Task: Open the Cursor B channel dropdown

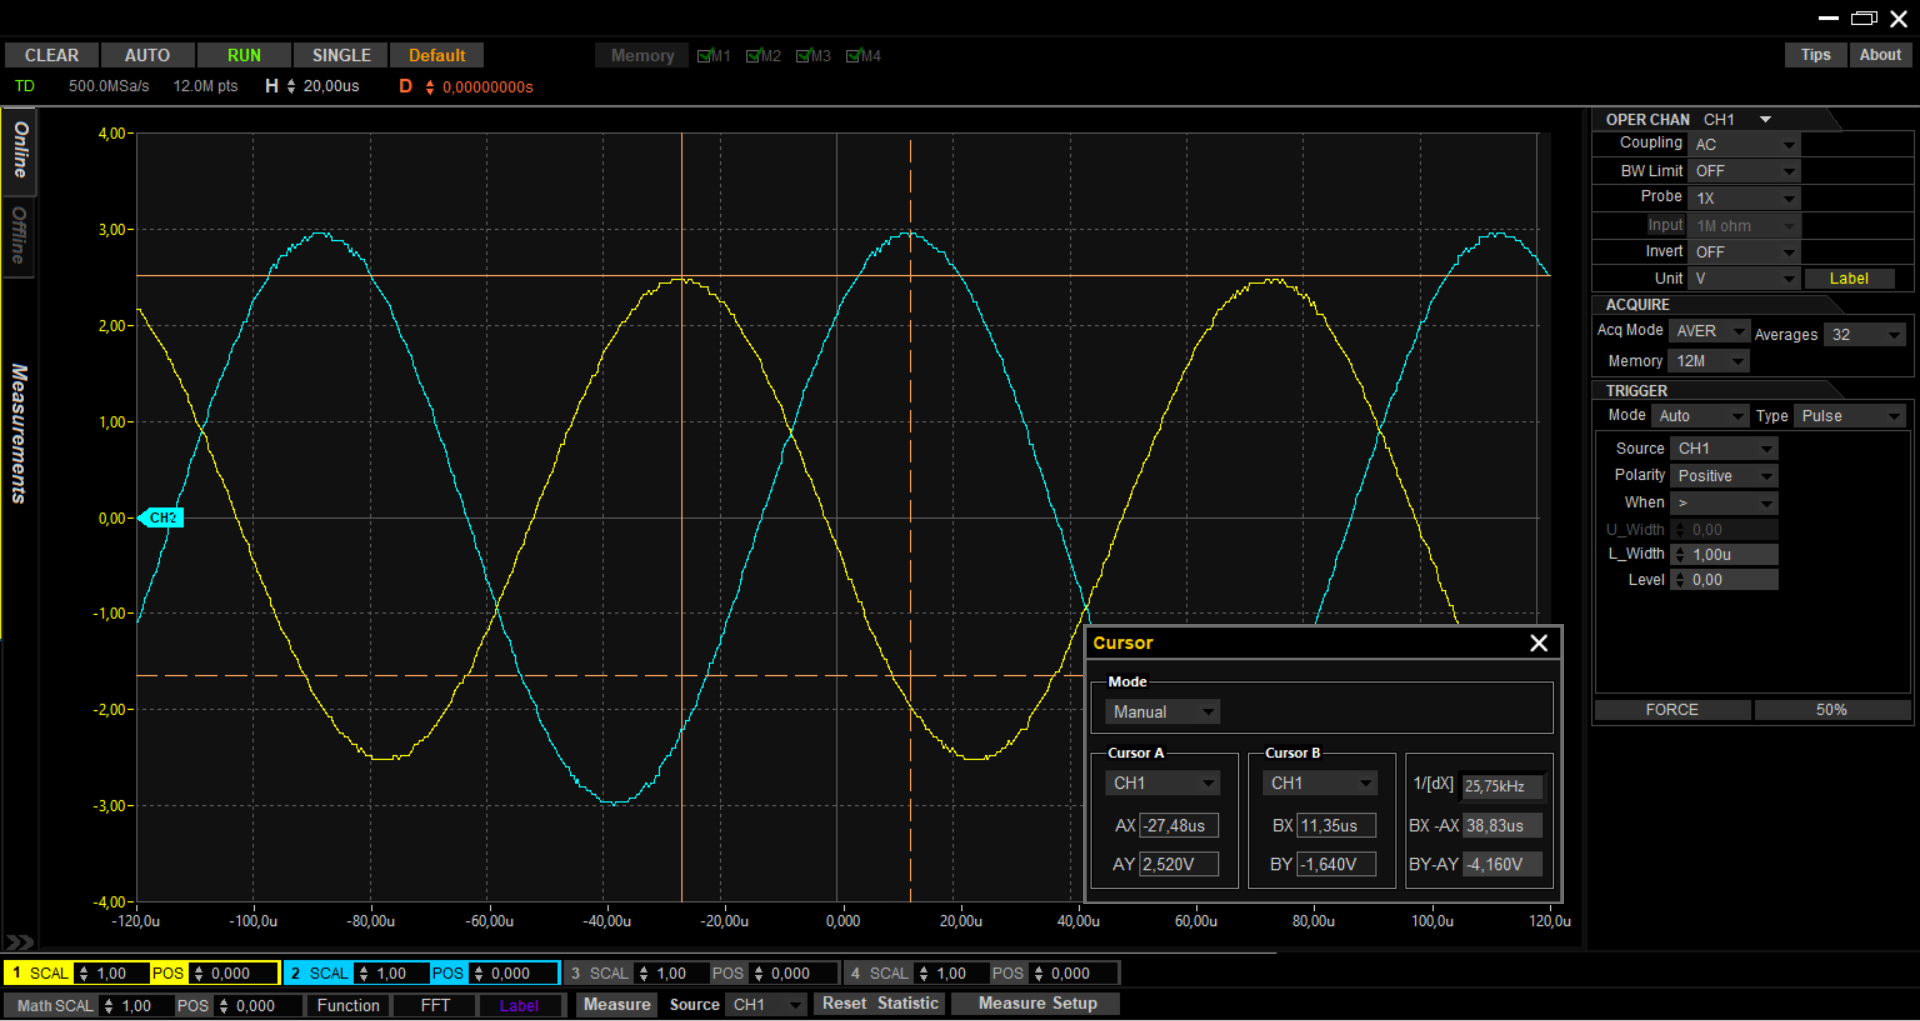Action: point(1320,783)
